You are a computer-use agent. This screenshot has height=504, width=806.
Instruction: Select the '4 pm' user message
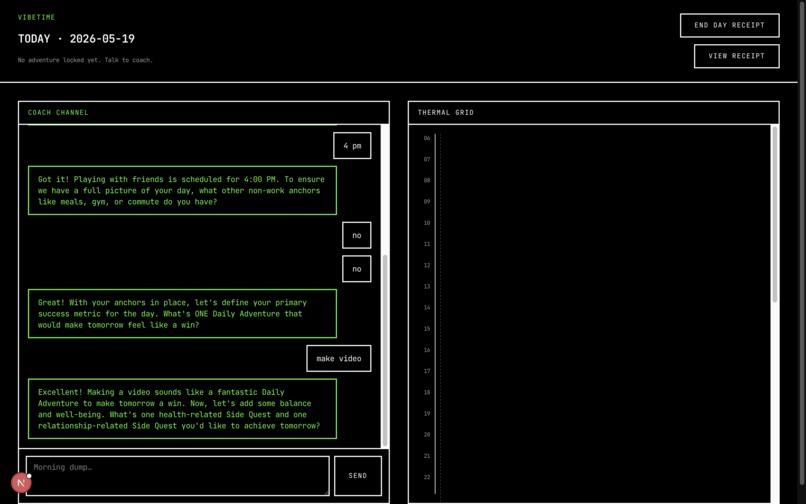352,146
